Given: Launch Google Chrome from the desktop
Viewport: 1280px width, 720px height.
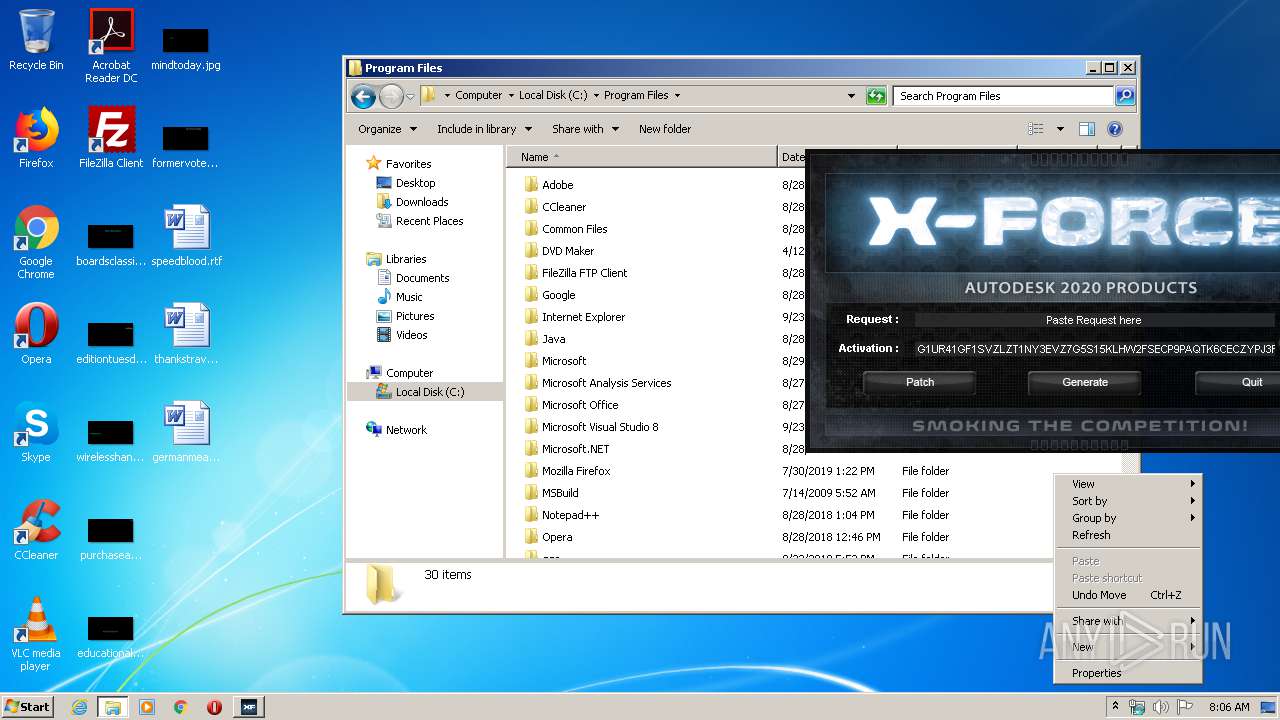Looking at the screenshot, I should pyautogui.click(x=36, y=242).
